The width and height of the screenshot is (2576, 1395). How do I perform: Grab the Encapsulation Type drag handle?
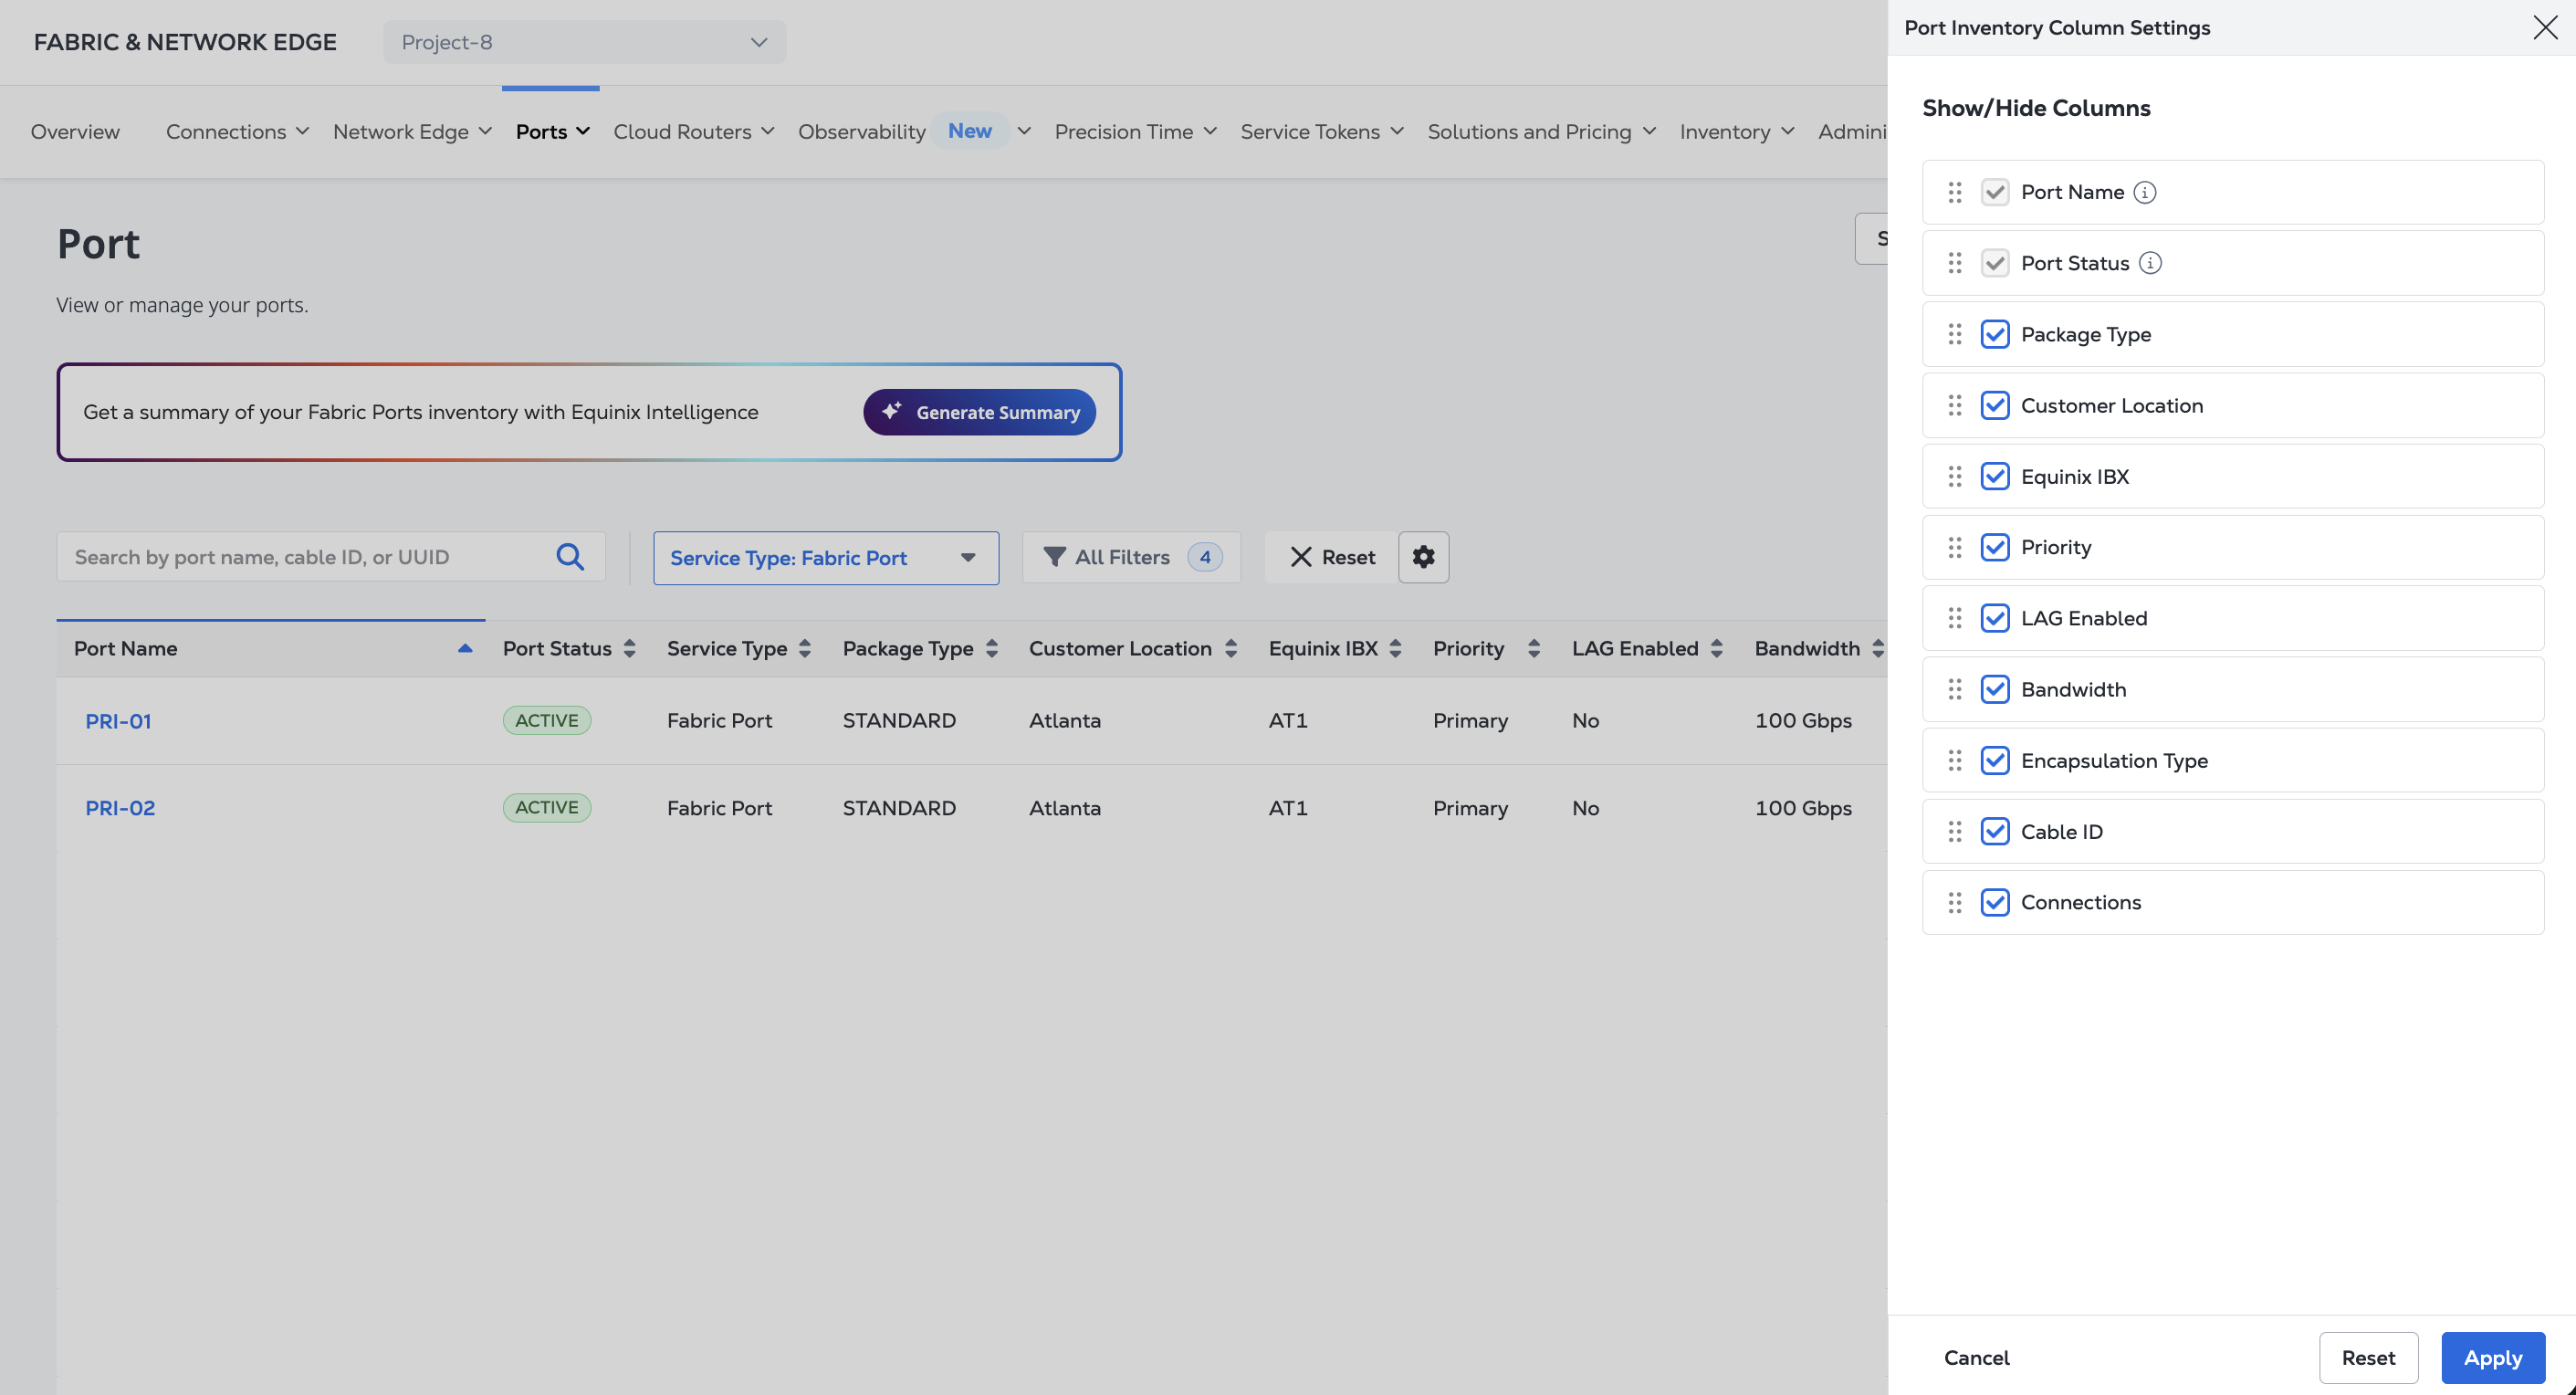click(x=1955, y=760)
